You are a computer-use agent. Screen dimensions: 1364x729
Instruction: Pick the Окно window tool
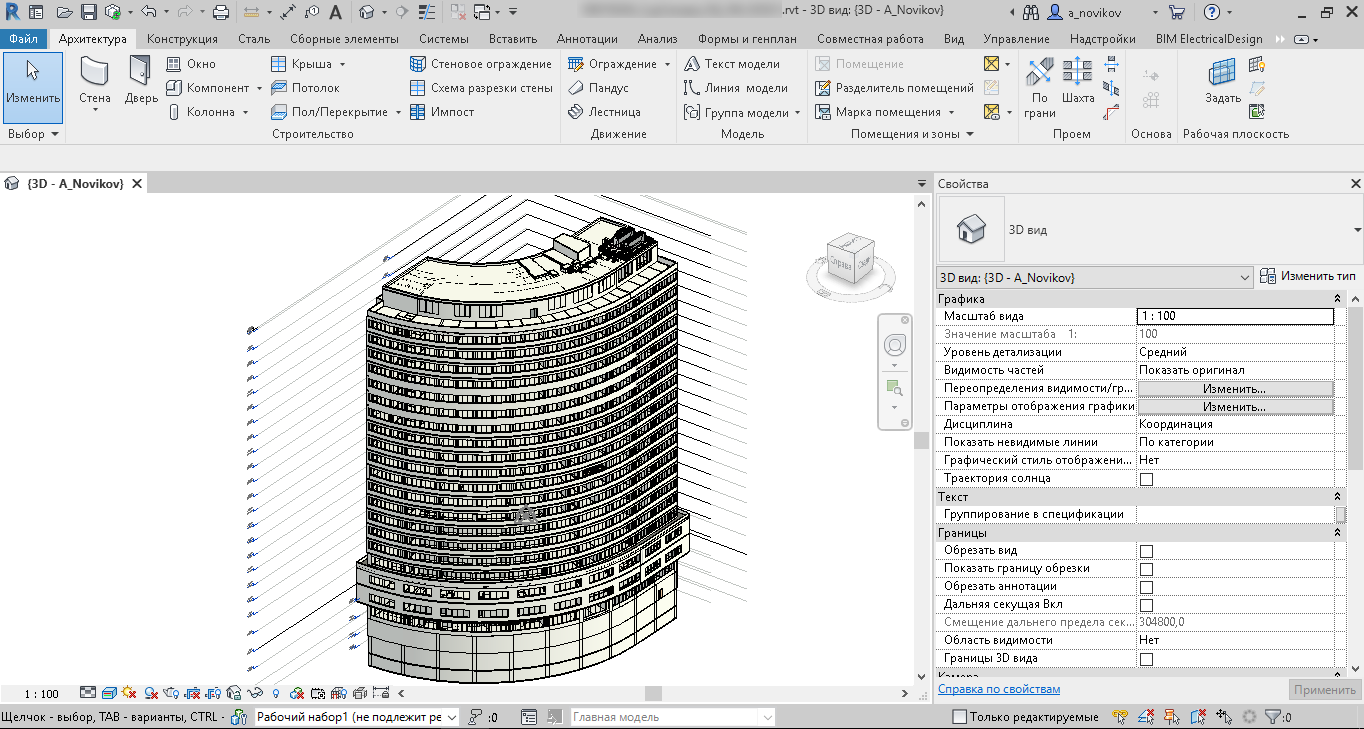point(190,64)
